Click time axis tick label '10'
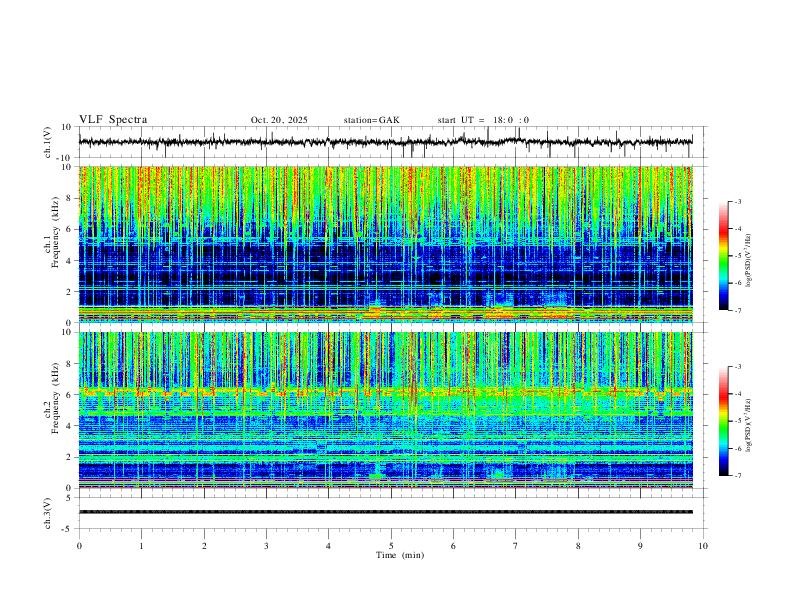Screen dimensions: 792x612 [703, 546]
